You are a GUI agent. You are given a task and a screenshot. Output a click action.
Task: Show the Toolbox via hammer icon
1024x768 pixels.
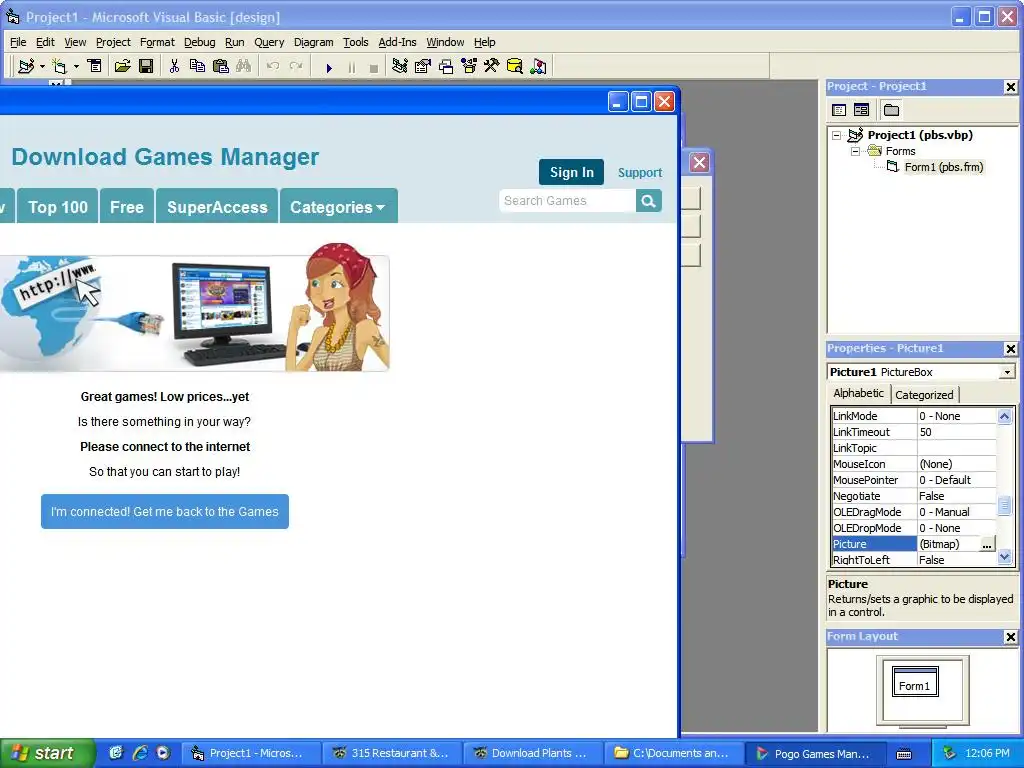[x=492, y=66]
